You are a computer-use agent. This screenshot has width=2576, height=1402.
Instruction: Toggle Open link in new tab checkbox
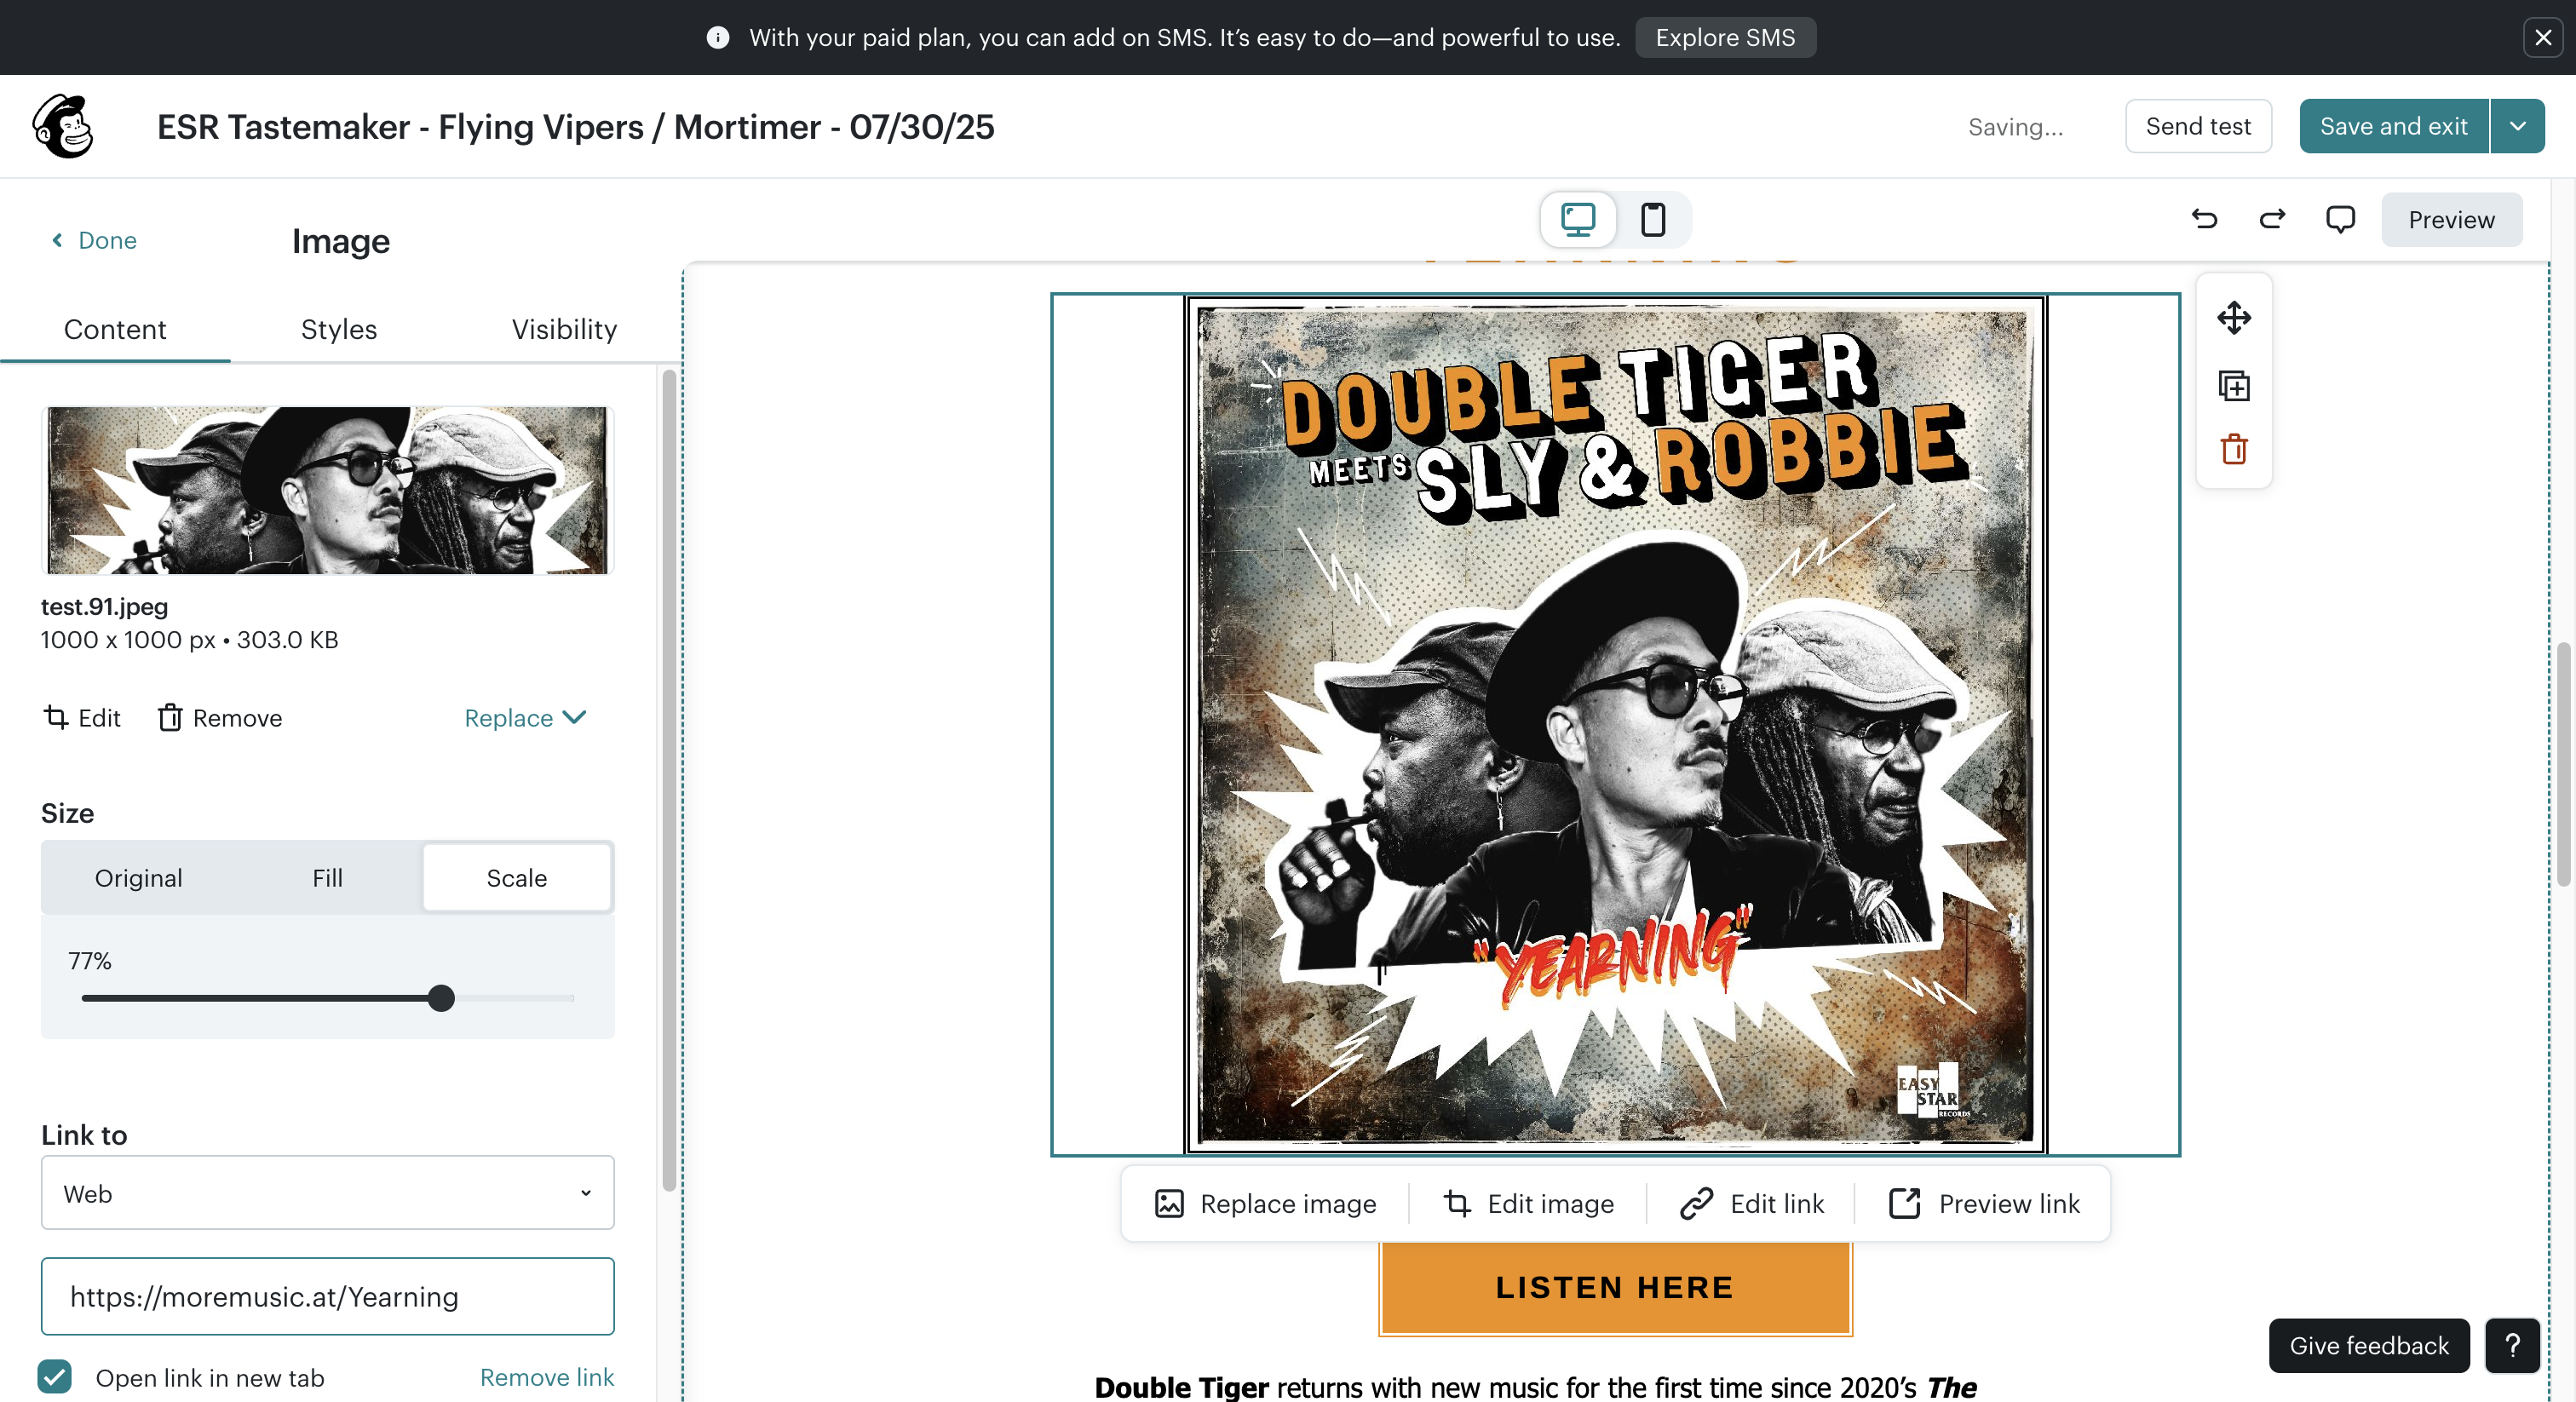[55, 1377]
